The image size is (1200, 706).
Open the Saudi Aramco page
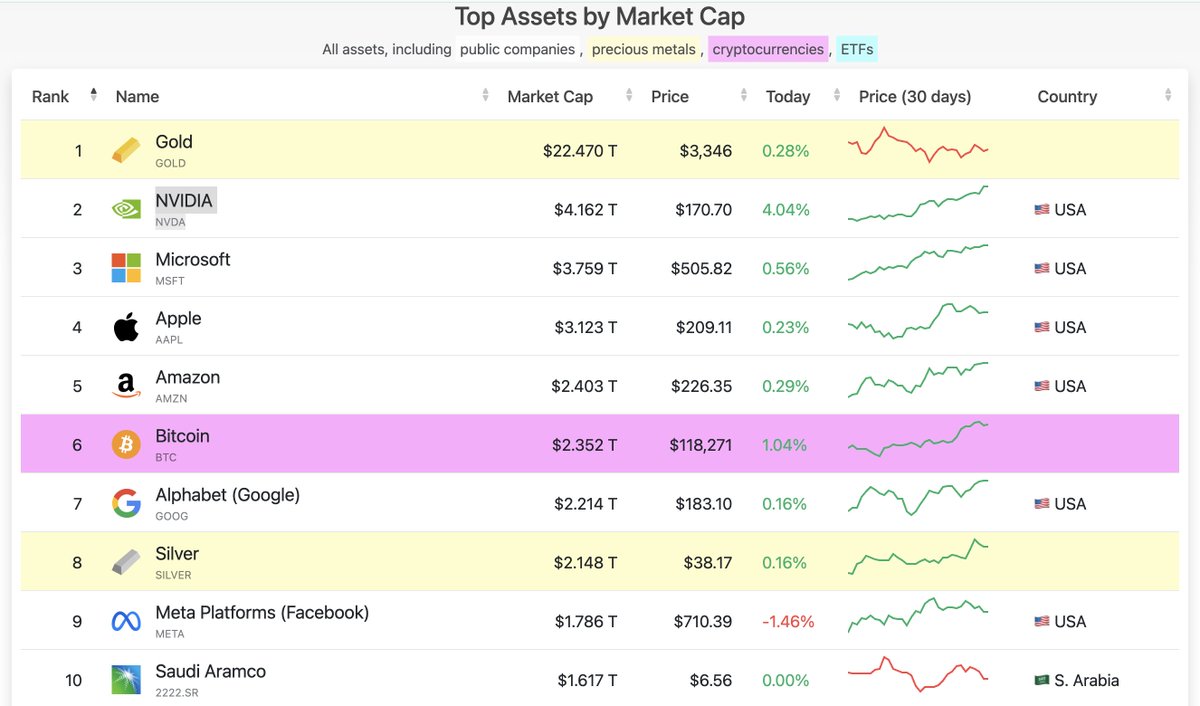point(211,671)
